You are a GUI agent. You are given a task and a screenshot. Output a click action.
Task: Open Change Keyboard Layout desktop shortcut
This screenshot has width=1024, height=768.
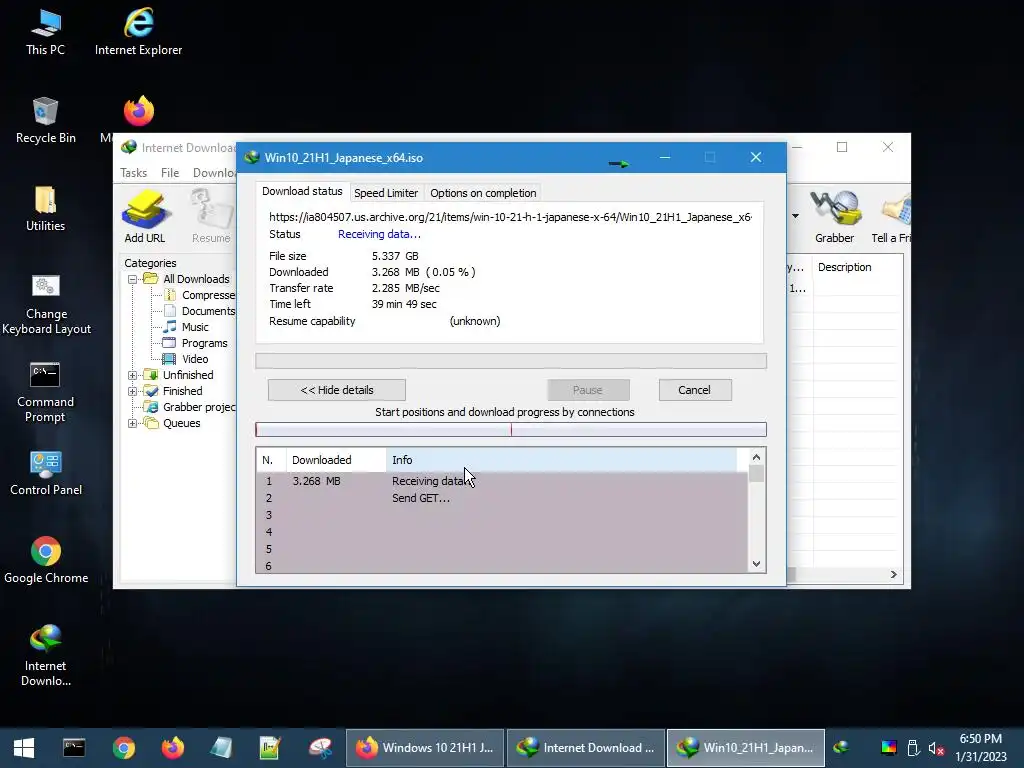coord(46,304)
